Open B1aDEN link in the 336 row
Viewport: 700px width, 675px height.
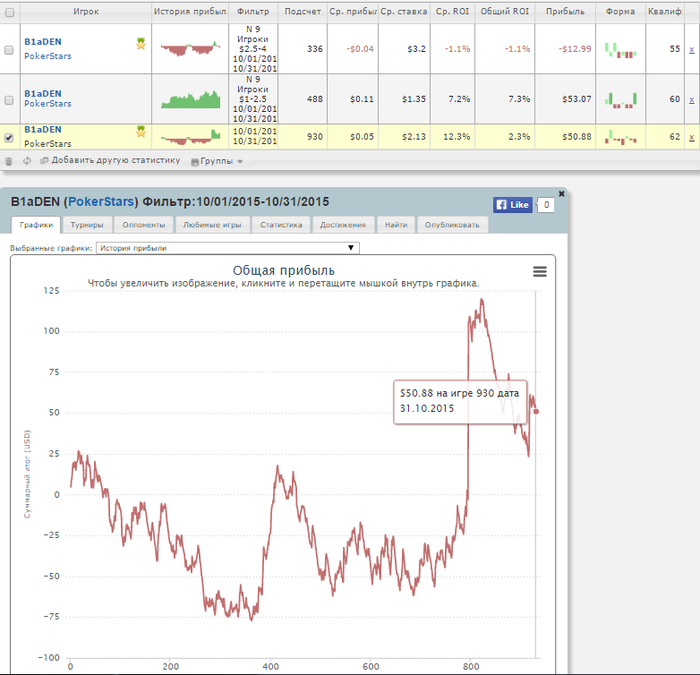click(43, 42)
